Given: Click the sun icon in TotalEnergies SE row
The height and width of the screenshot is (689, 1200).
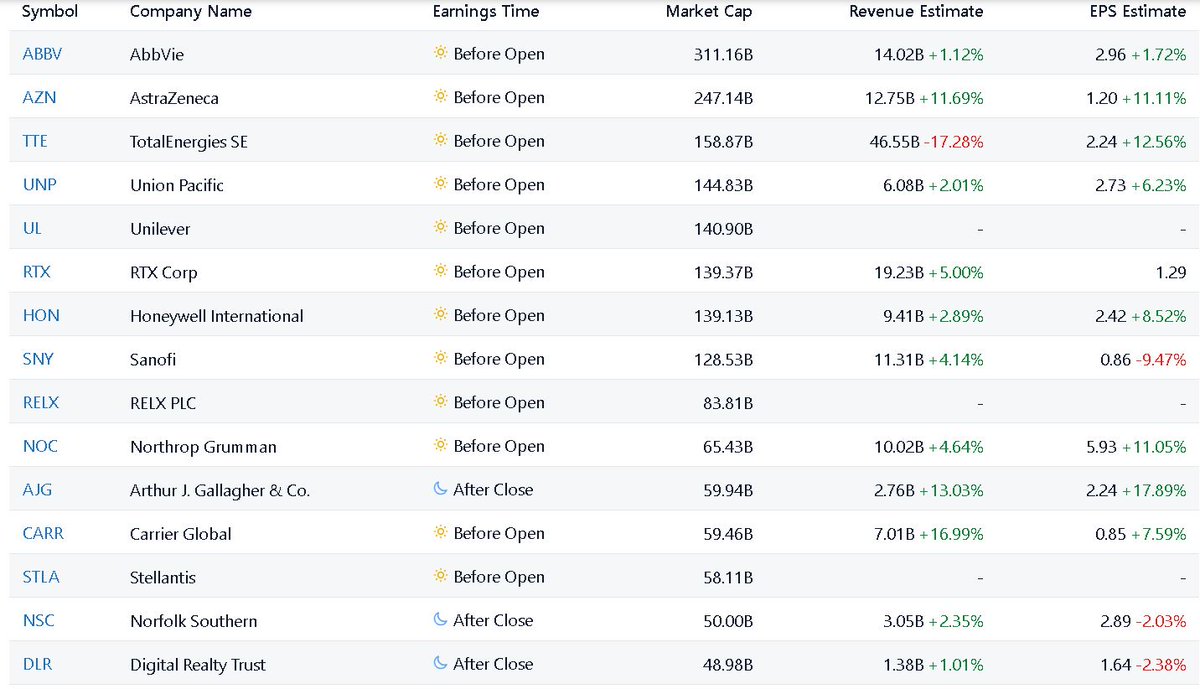Looking at the screenshot, I should coord(440,140).
